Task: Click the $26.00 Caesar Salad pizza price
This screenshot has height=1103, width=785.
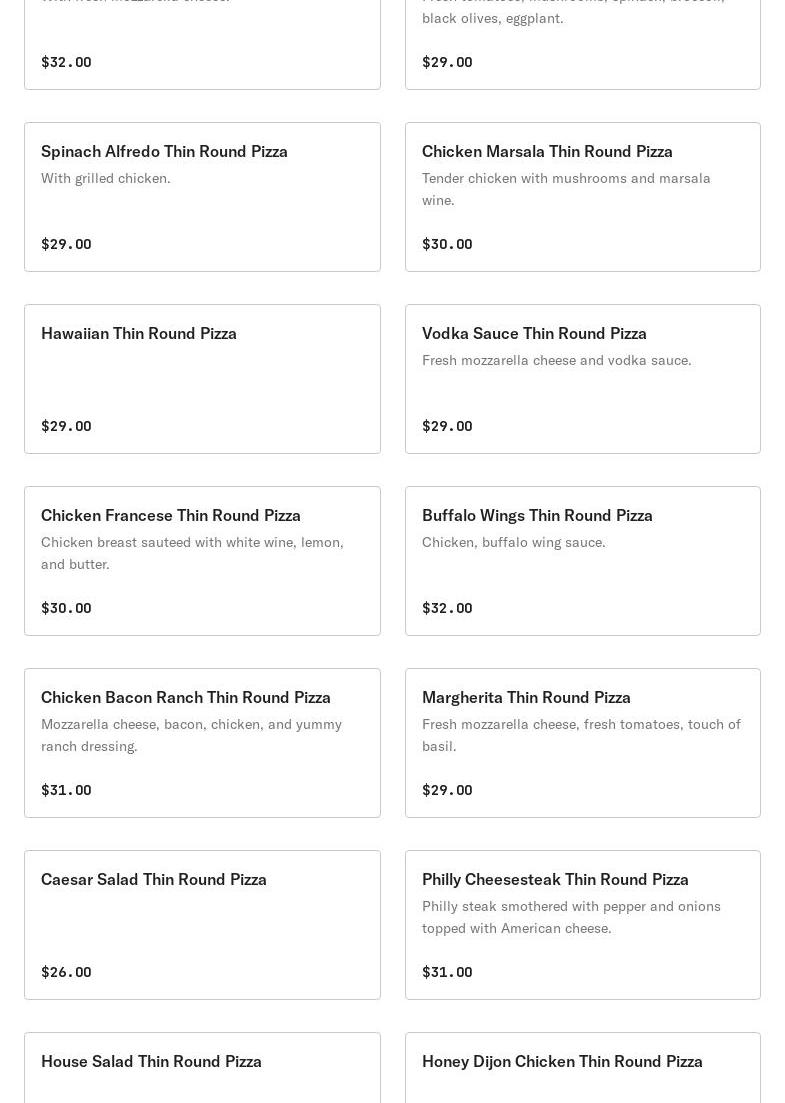Action: pos(66,972)
